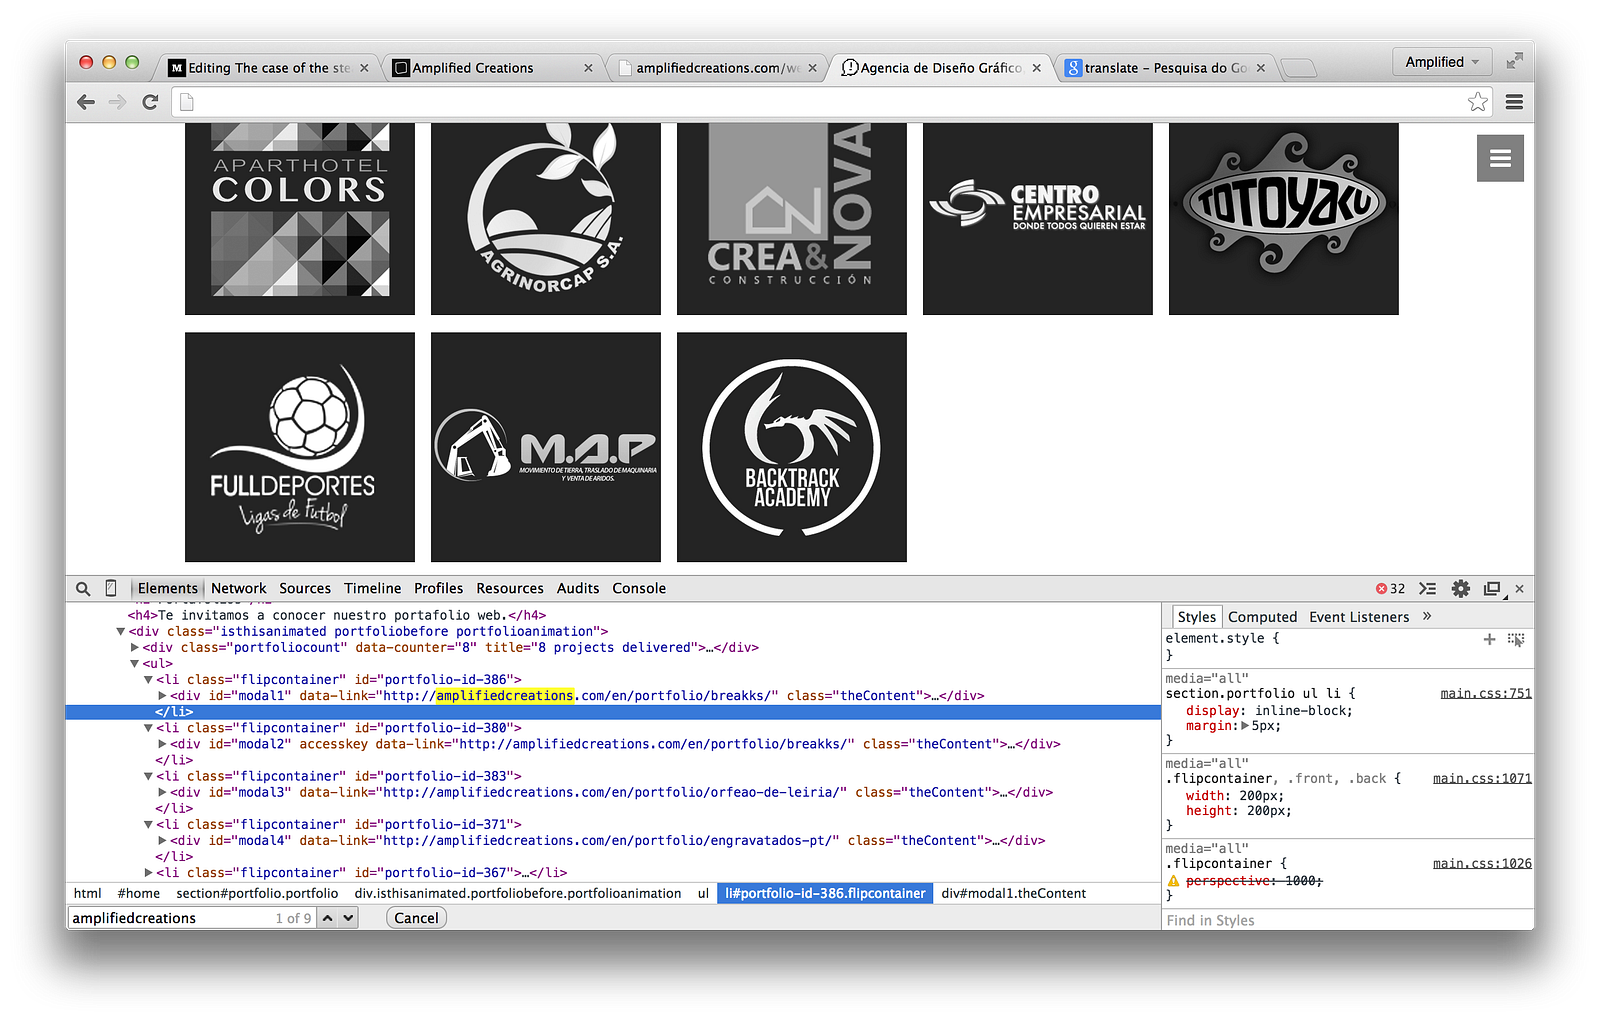Toggle element state icon in Styles pane
The image size is (1600, 1021).
click(x=1516, y=639)
